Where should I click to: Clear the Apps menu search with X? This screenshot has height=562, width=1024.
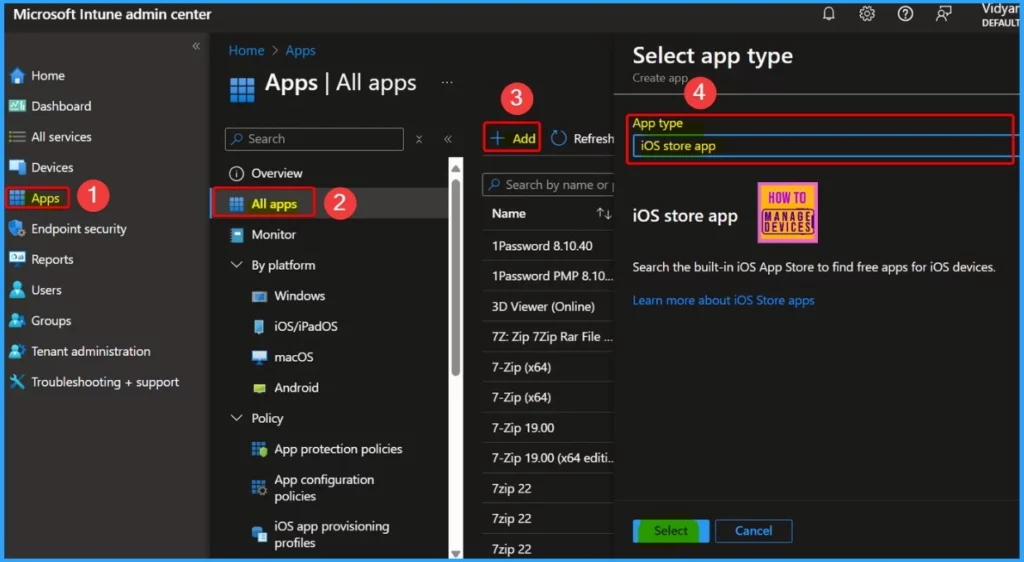click(419, 139)
